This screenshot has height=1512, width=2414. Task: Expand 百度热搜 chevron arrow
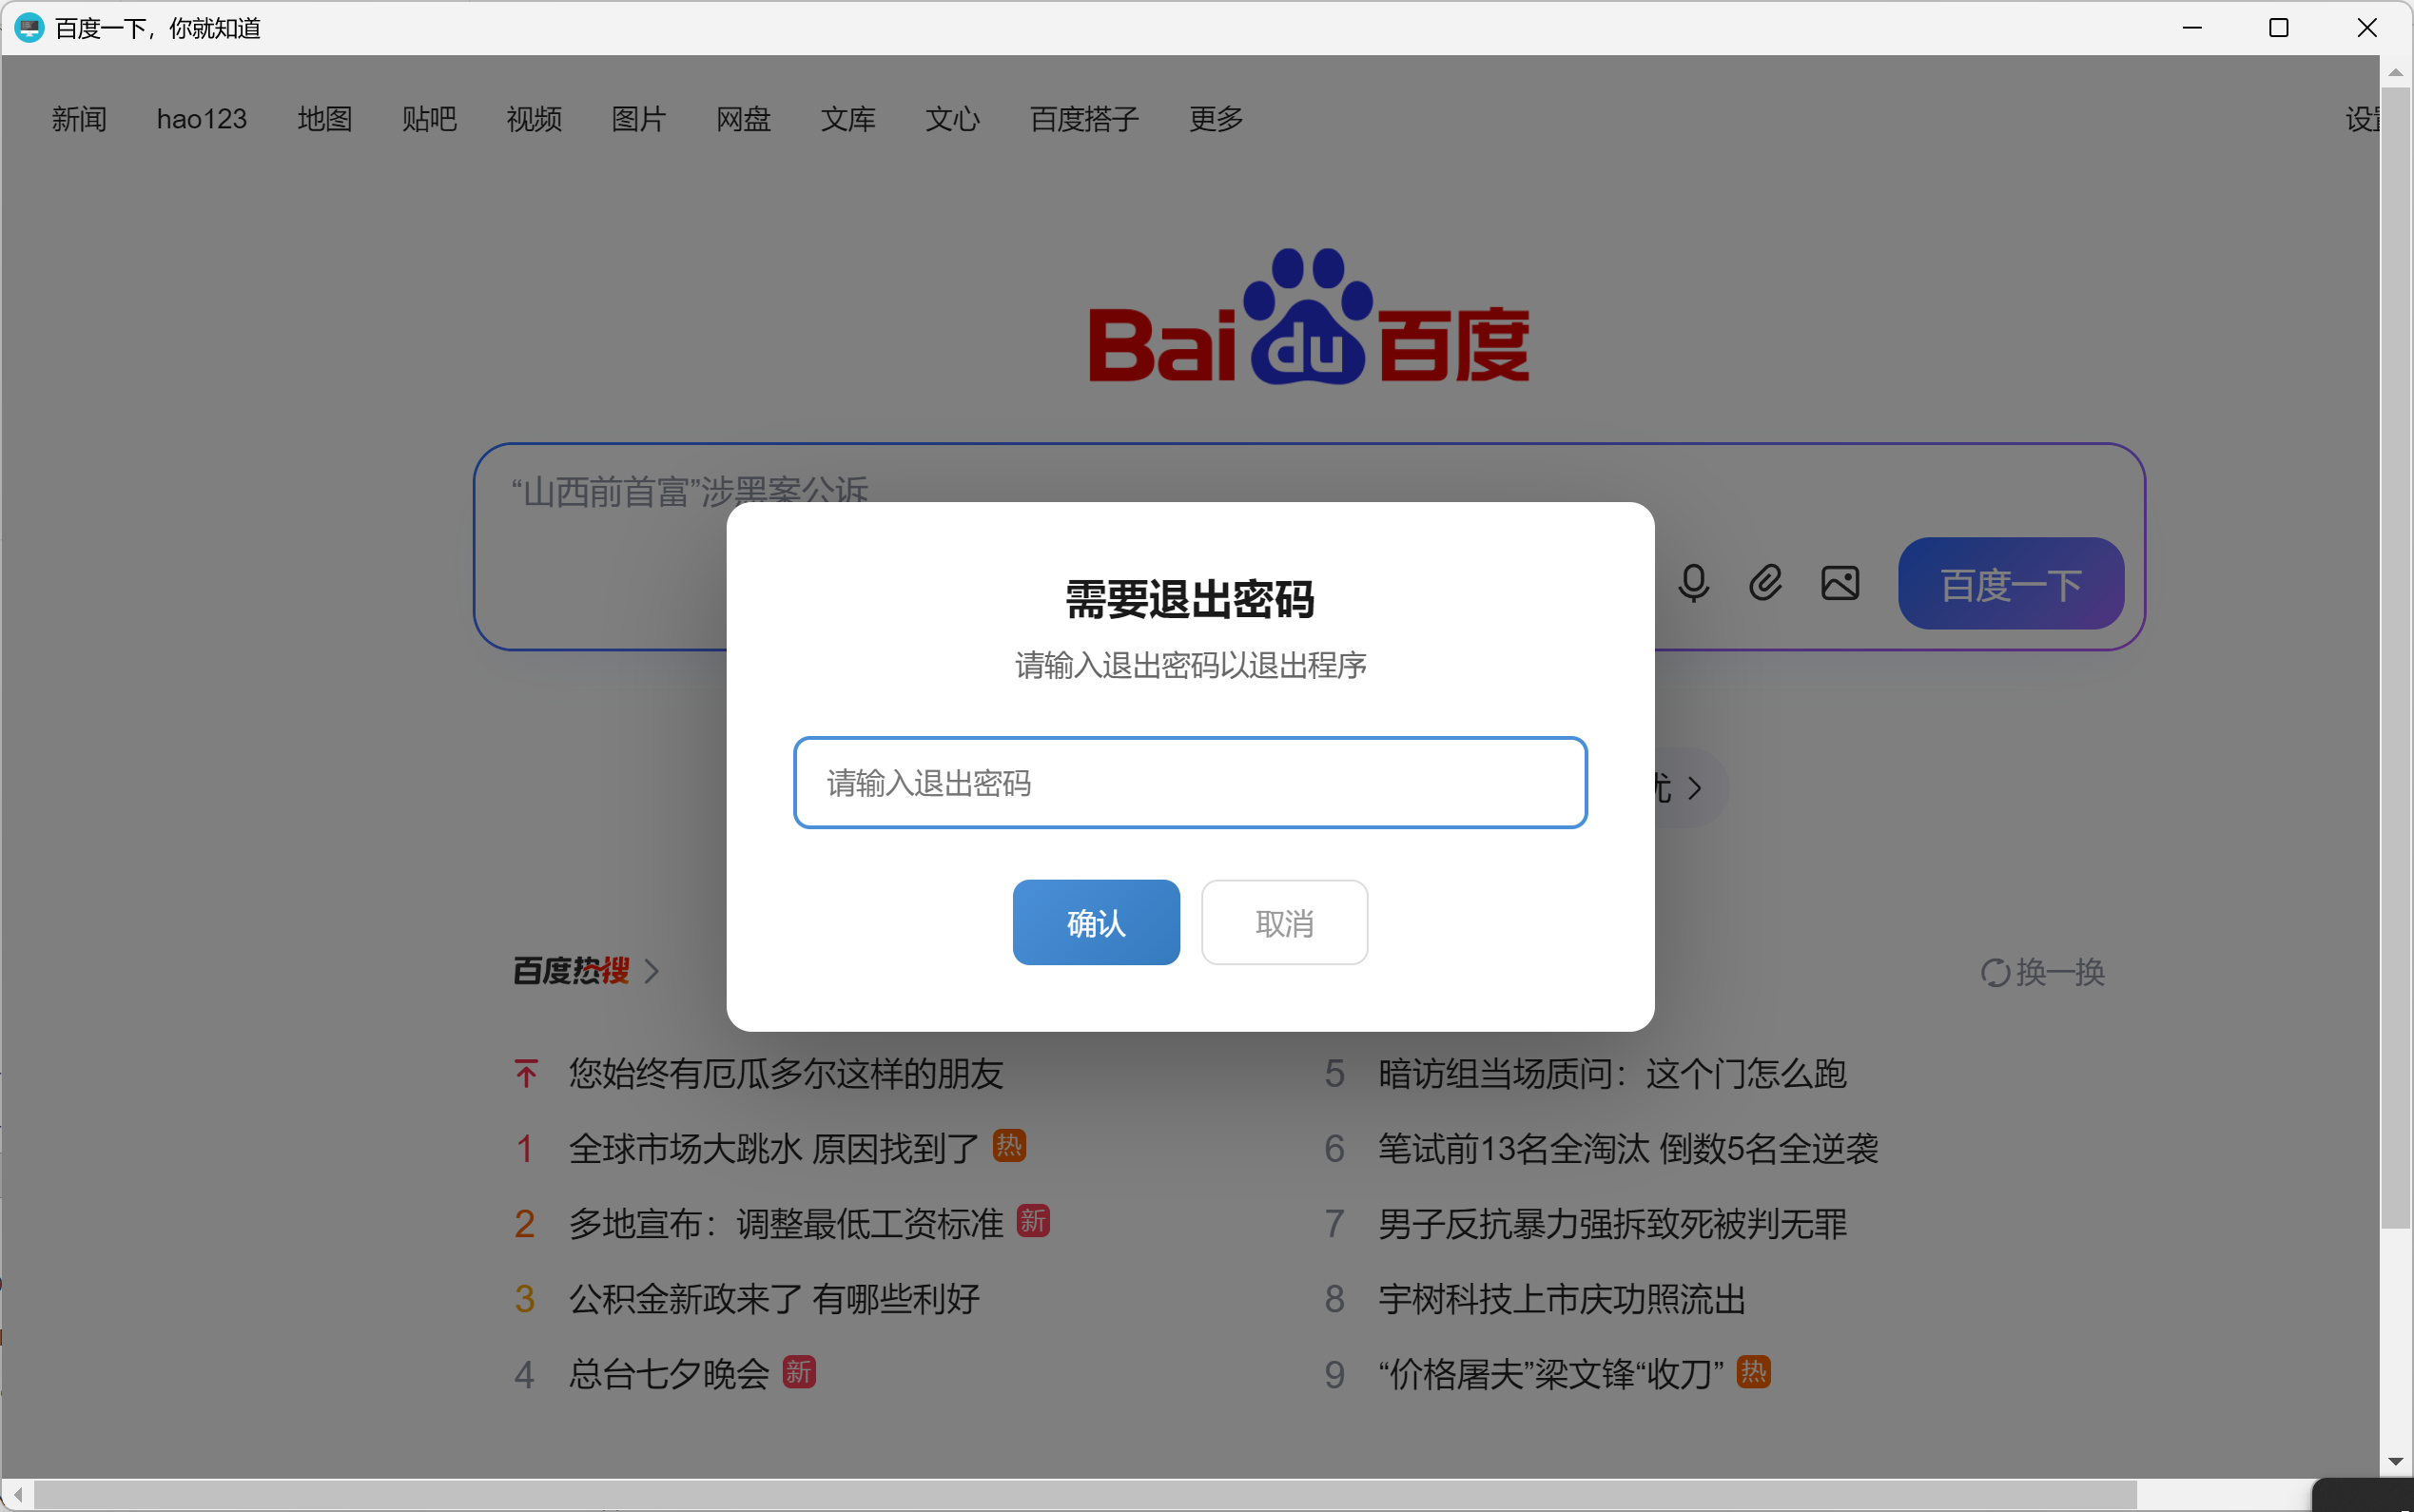[x=652, y=971]
